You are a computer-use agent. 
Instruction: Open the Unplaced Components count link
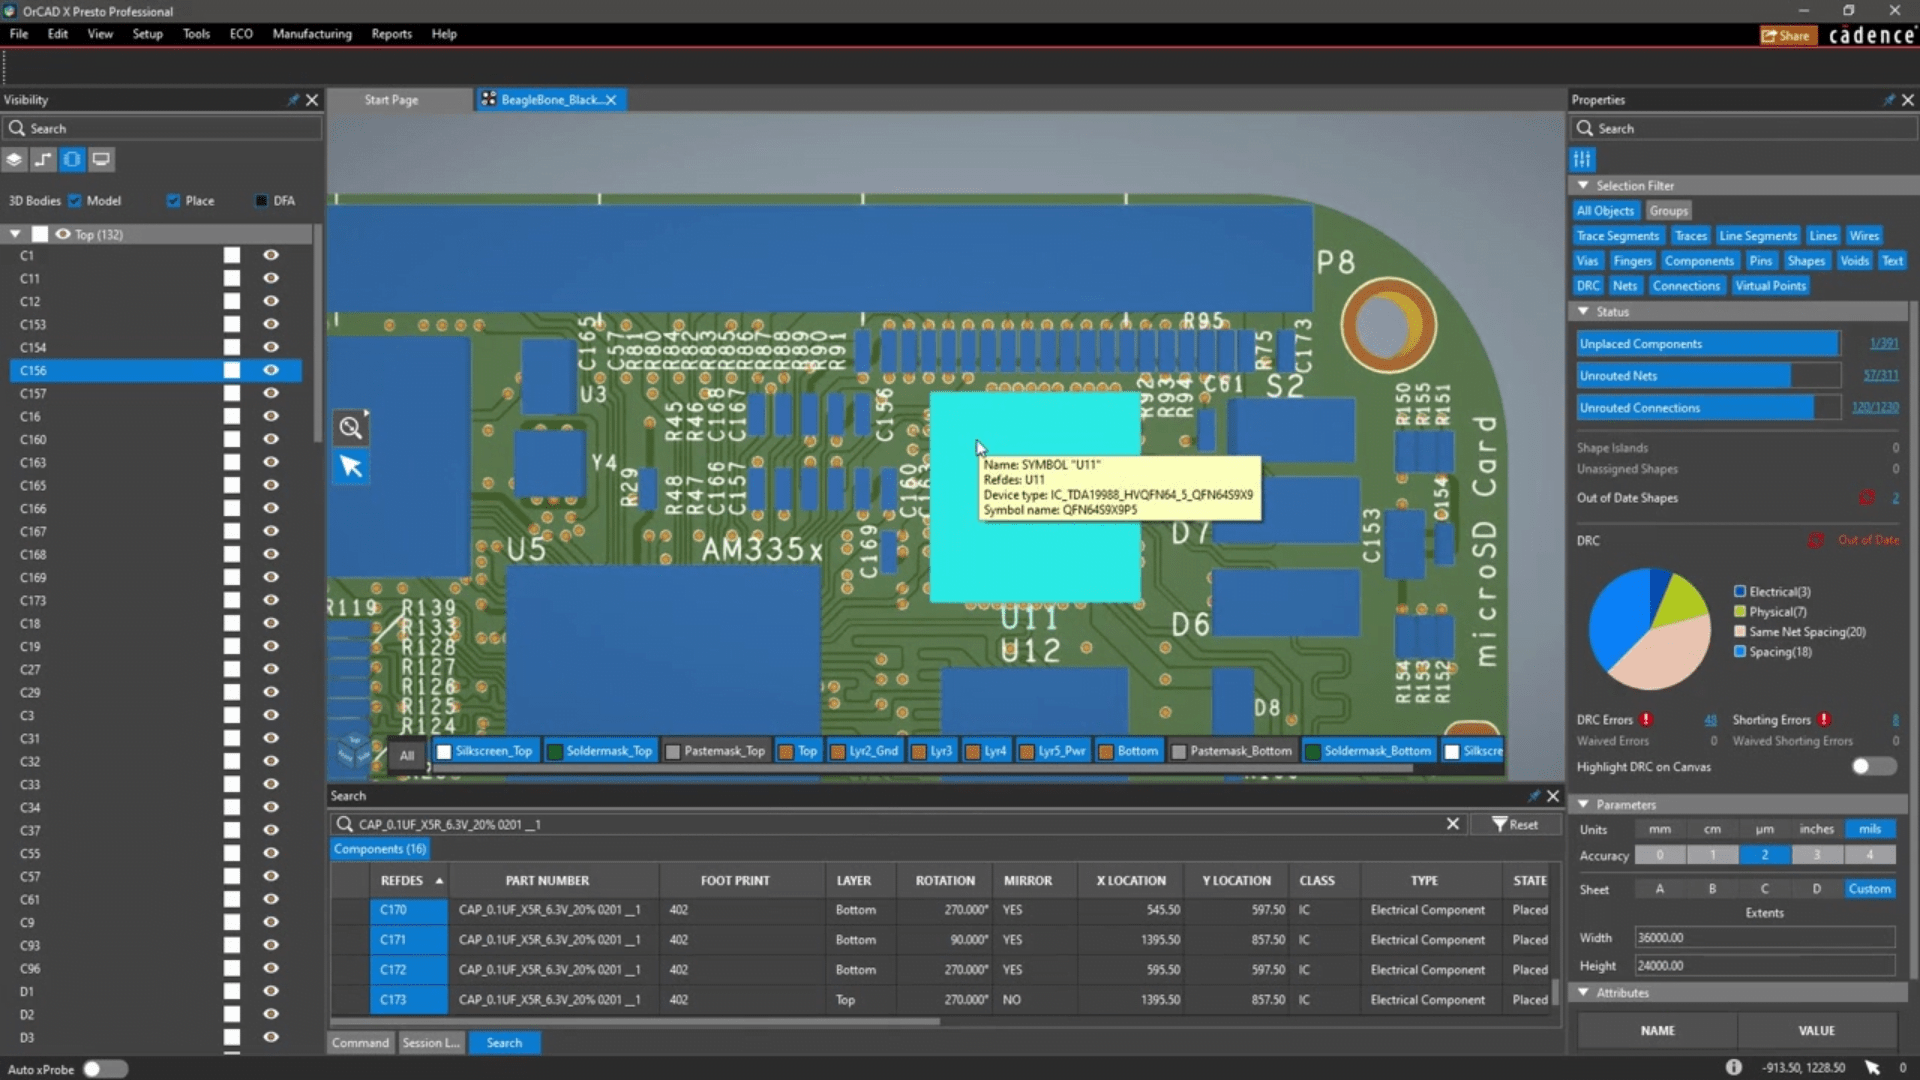coord(1883,344)
